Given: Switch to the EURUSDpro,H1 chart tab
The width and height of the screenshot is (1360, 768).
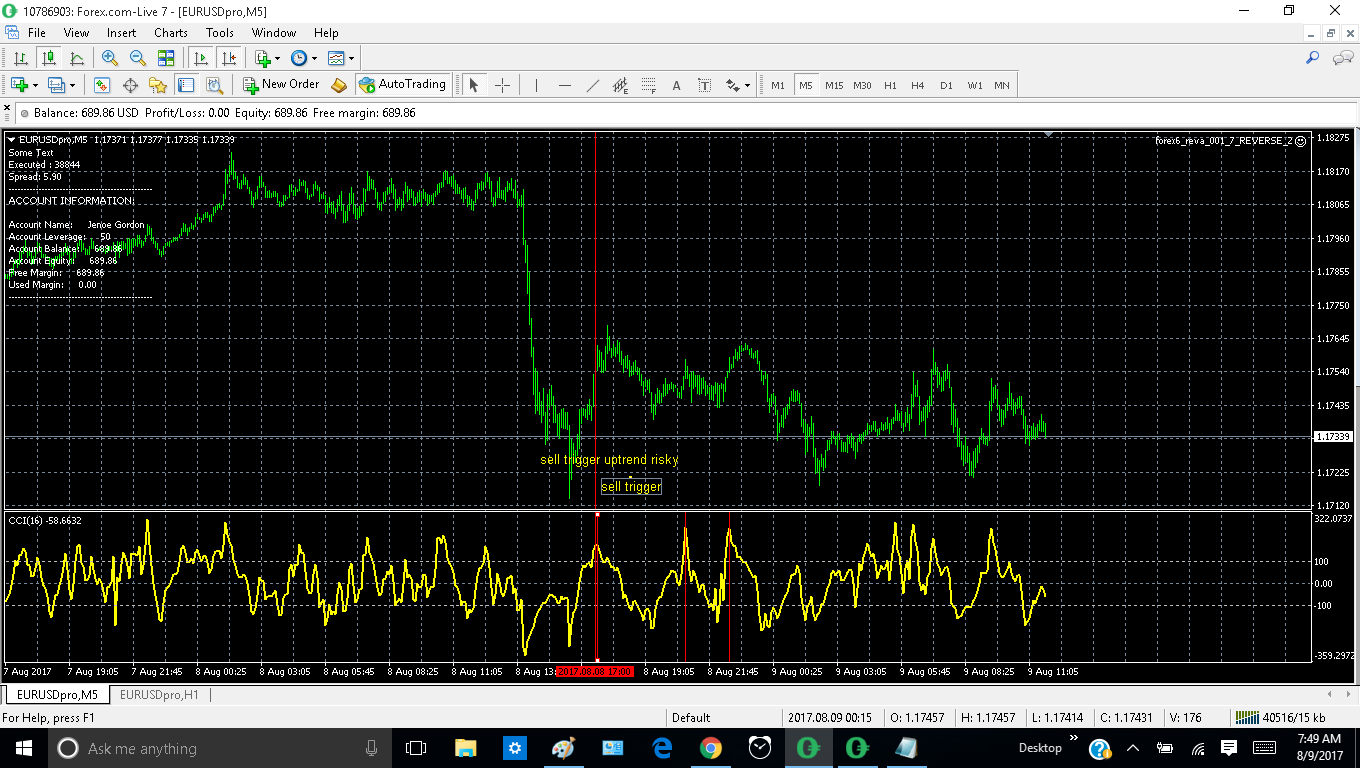Looking at the screenshot, I should point(158,694).
